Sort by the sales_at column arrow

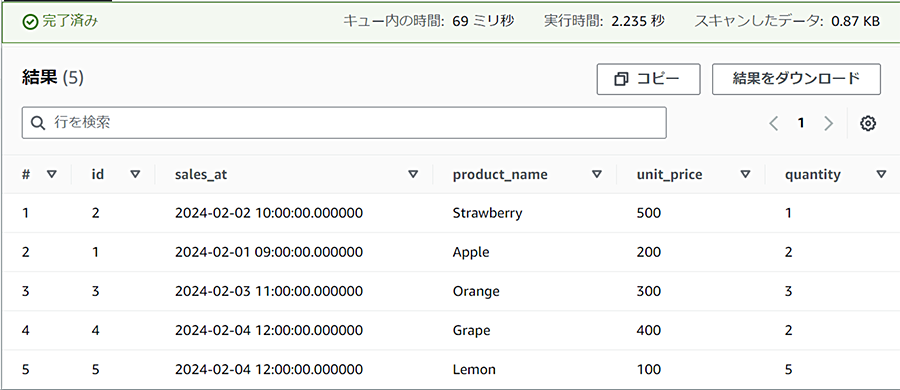tap(413, 175)
